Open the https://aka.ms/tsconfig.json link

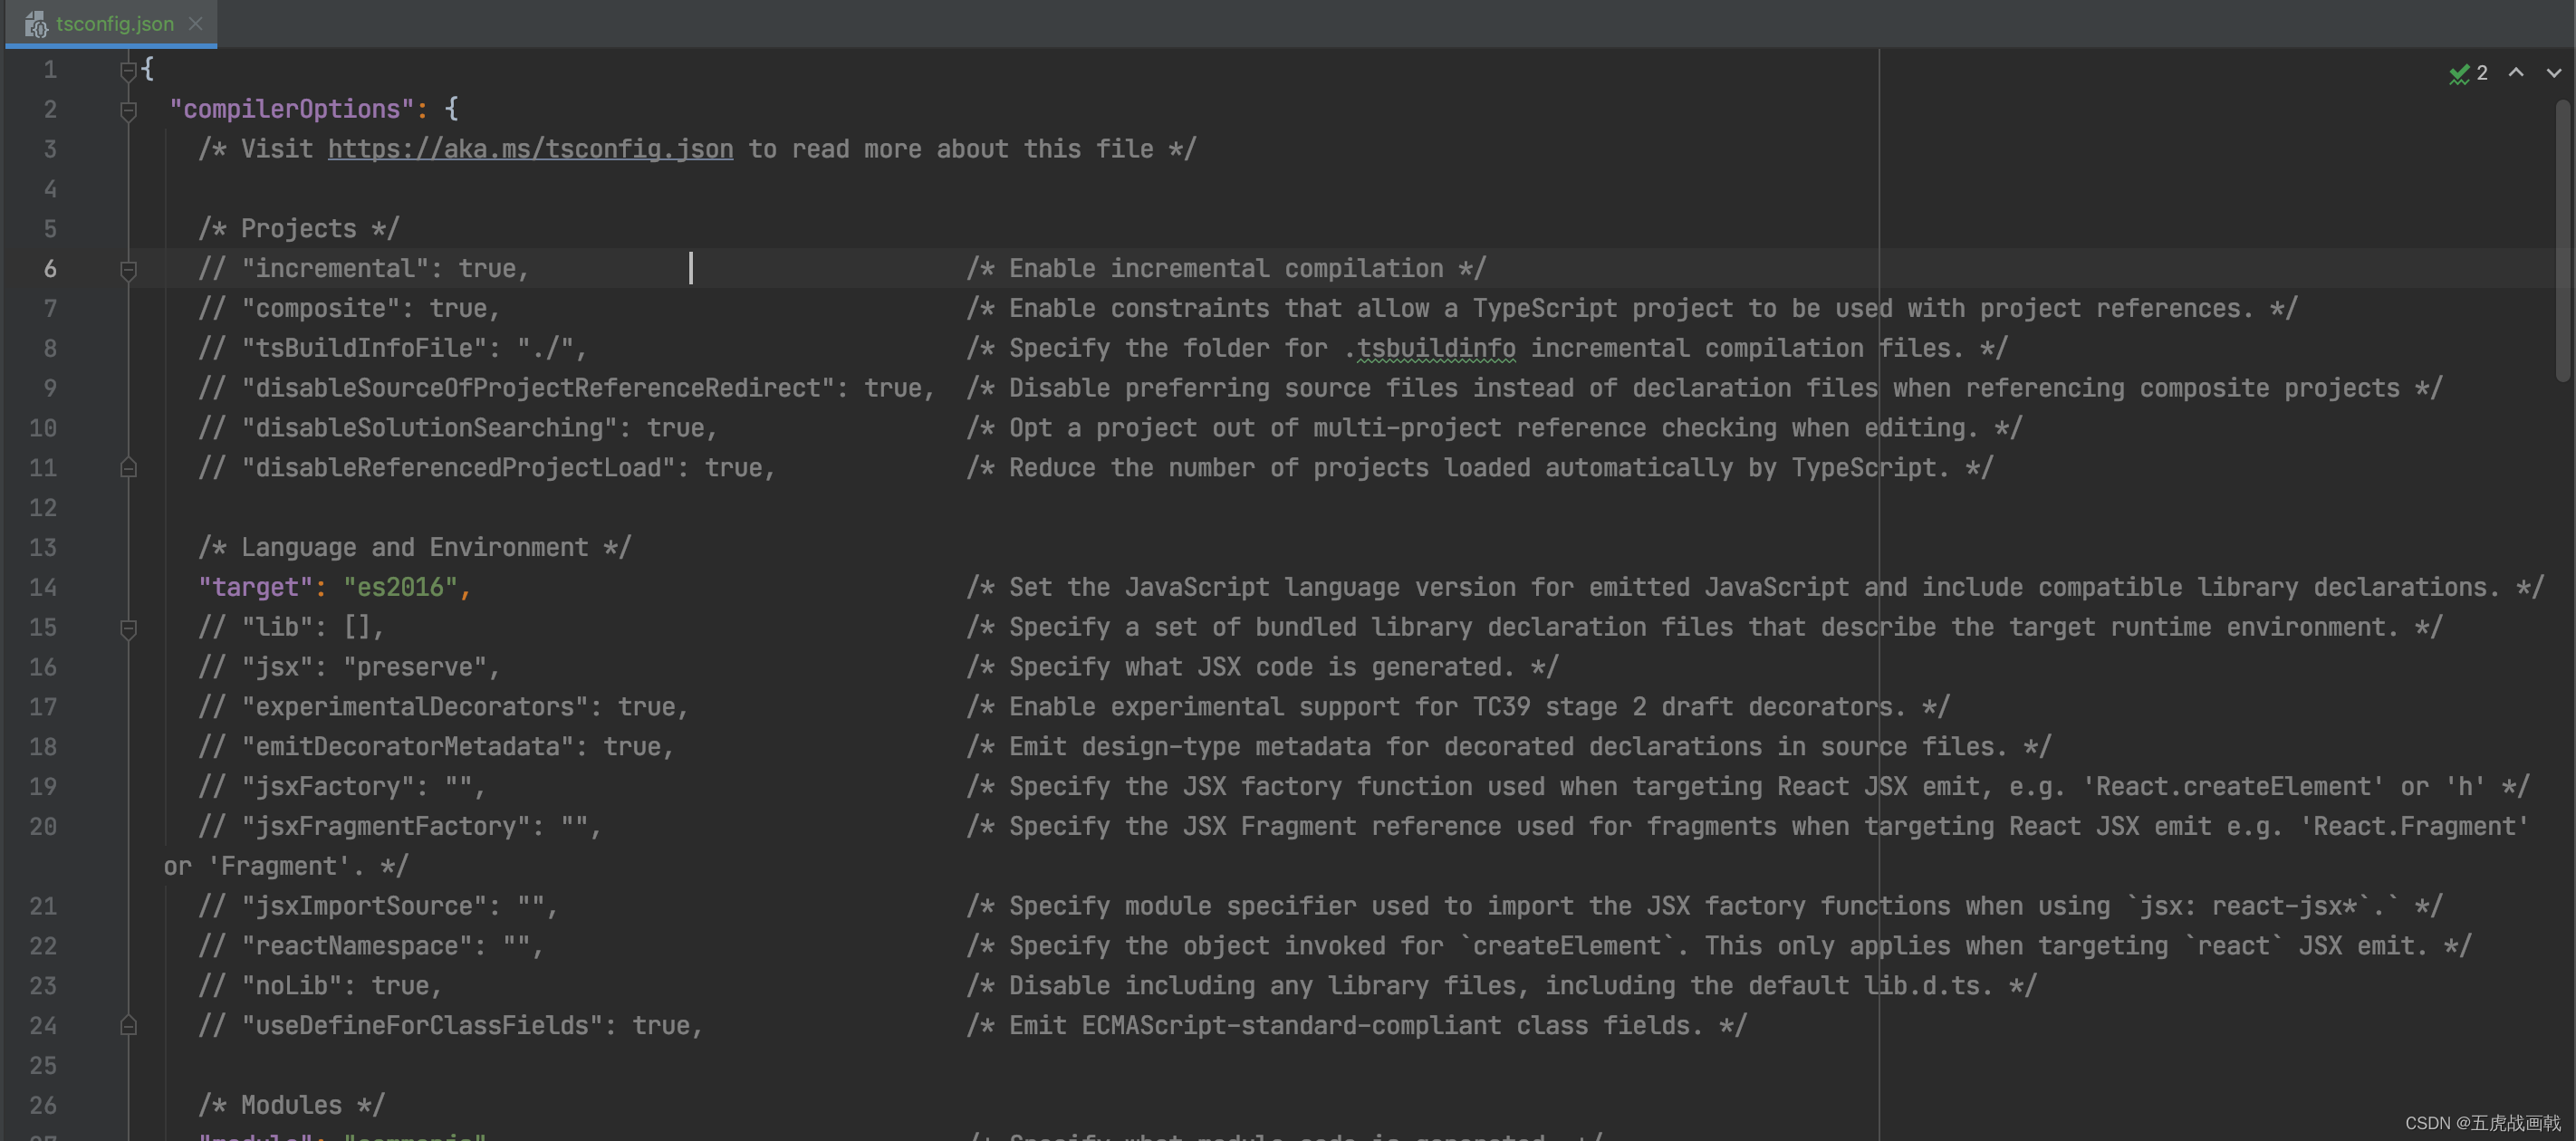(530, 149)
